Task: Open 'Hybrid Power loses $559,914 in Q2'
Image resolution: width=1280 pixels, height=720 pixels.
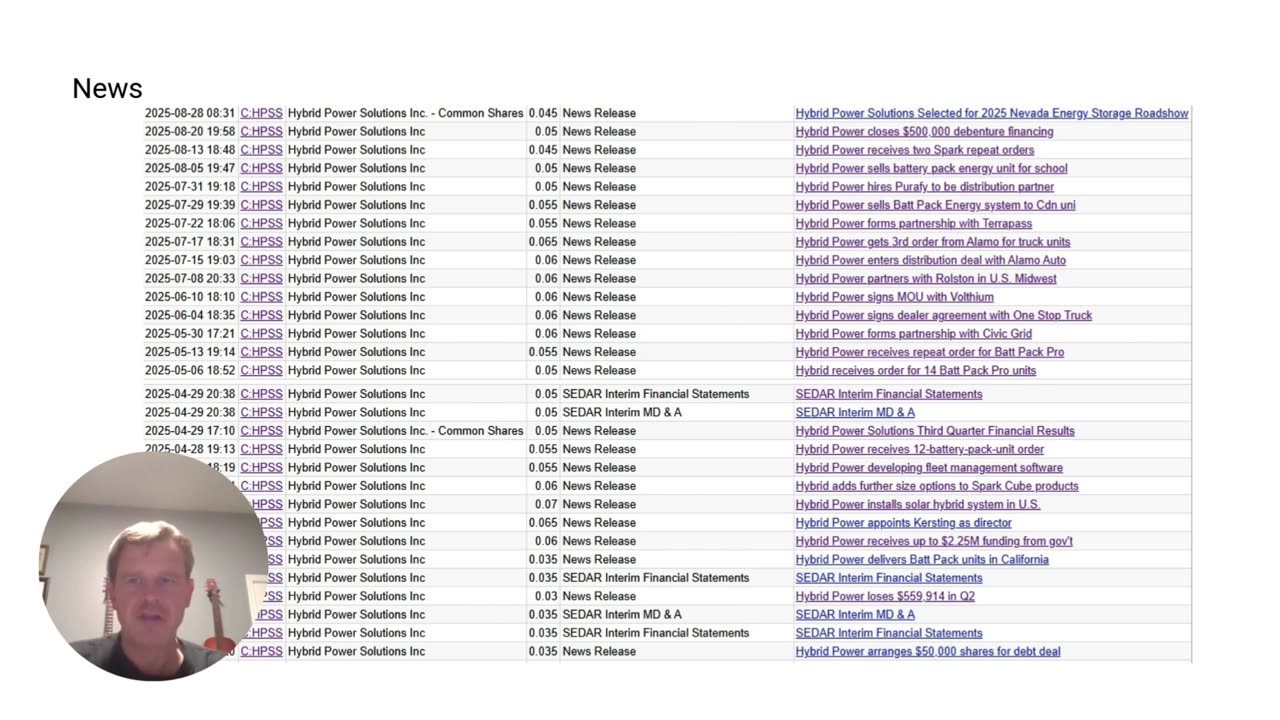Action: click(884, 596)
